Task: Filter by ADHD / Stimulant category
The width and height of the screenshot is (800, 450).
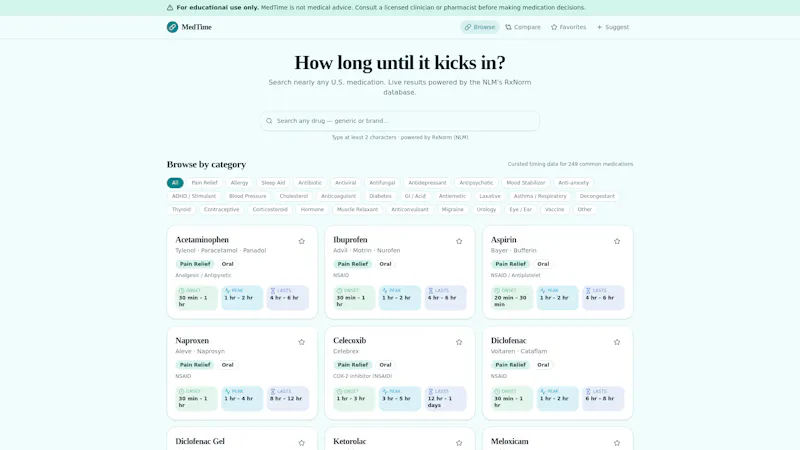Action: 194,196
